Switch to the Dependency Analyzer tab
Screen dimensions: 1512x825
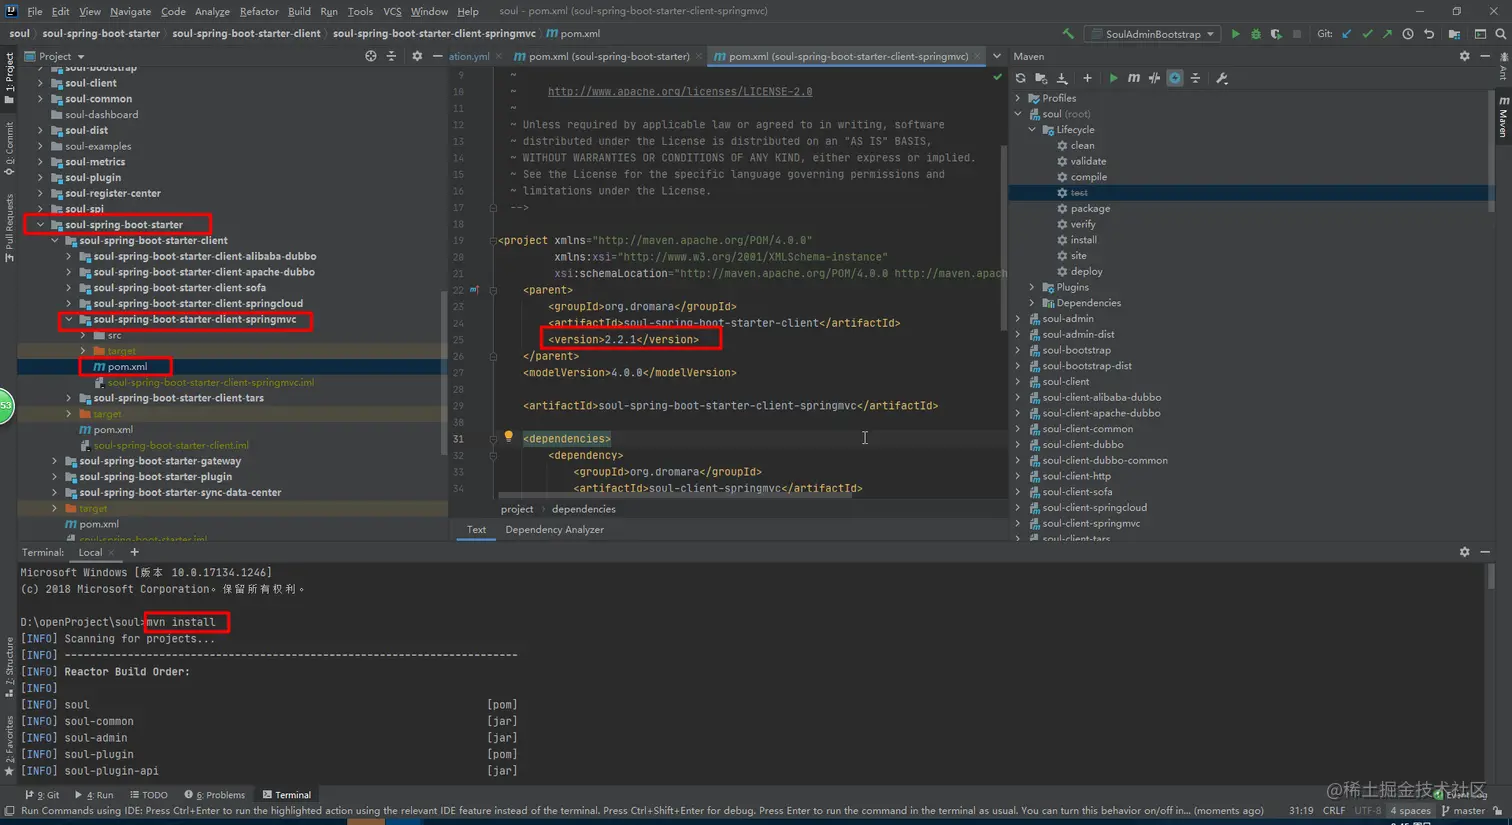tap(554, 530)
